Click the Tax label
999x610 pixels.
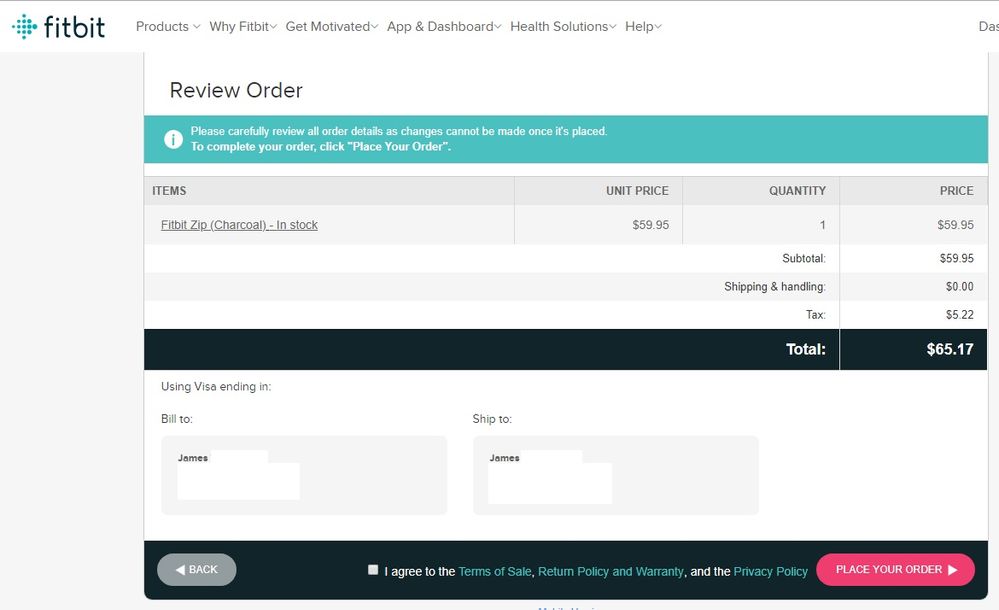(x=816, y=315)
